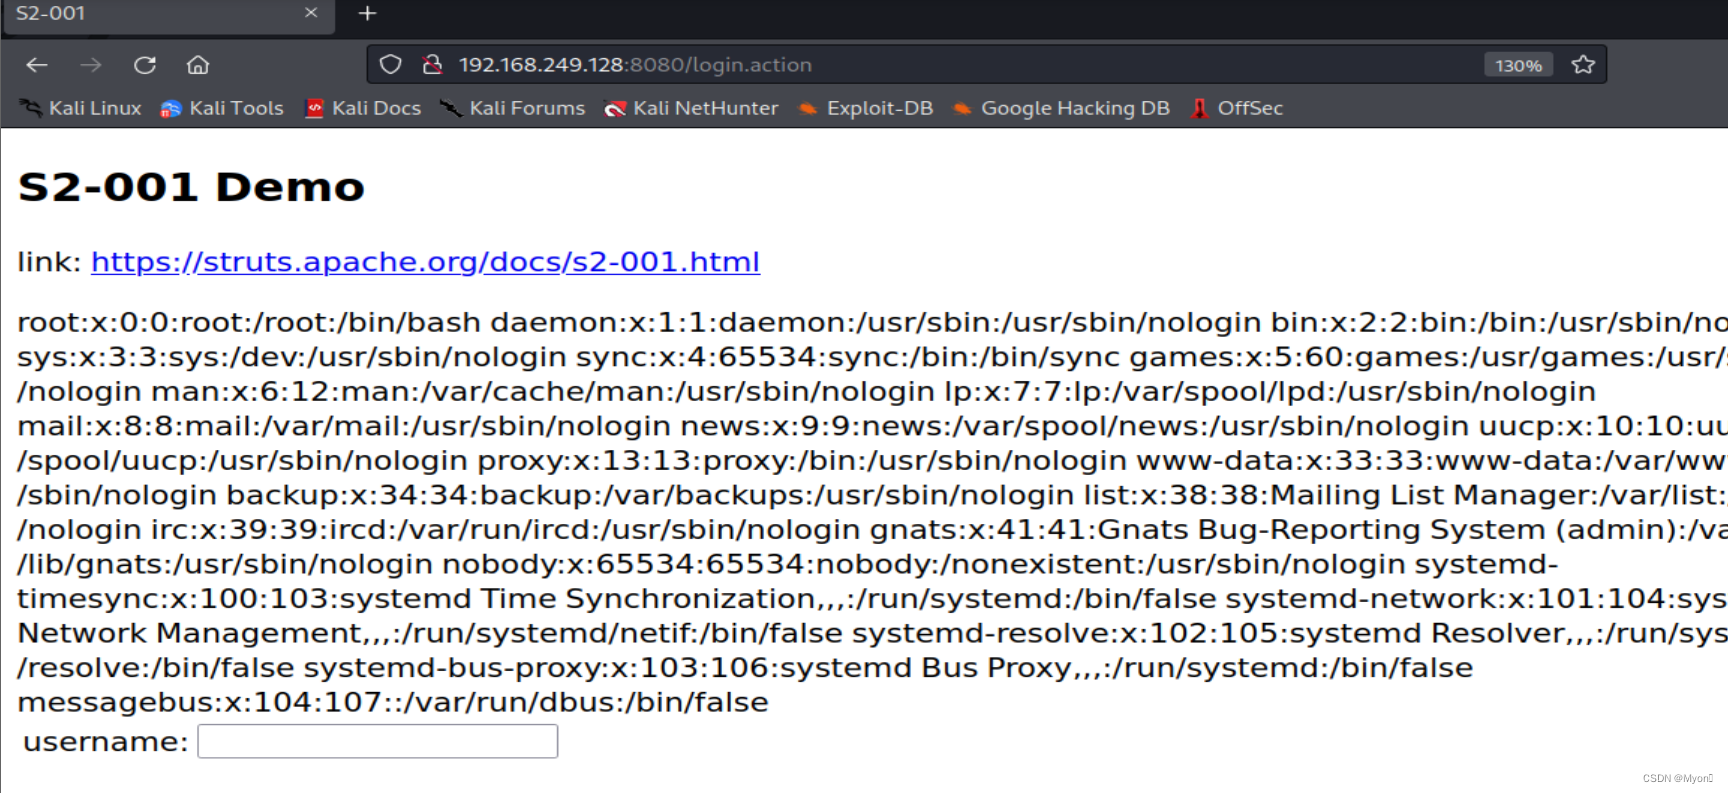
Task: Click the address bar URL
Action: pyautogui.click(x=635, y=65)
